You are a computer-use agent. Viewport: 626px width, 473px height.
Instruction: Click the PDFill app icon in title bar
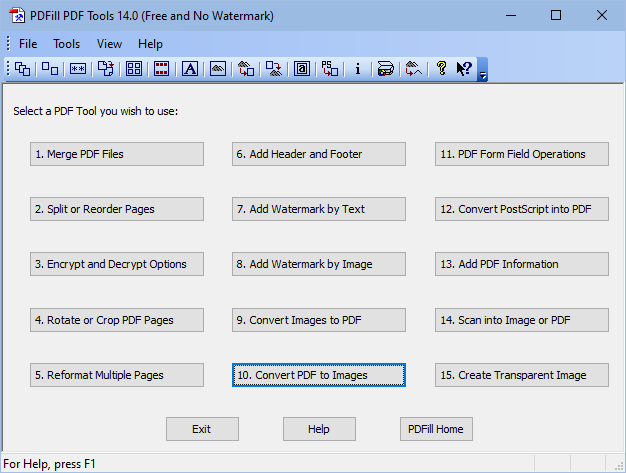(x=17, y=16)
